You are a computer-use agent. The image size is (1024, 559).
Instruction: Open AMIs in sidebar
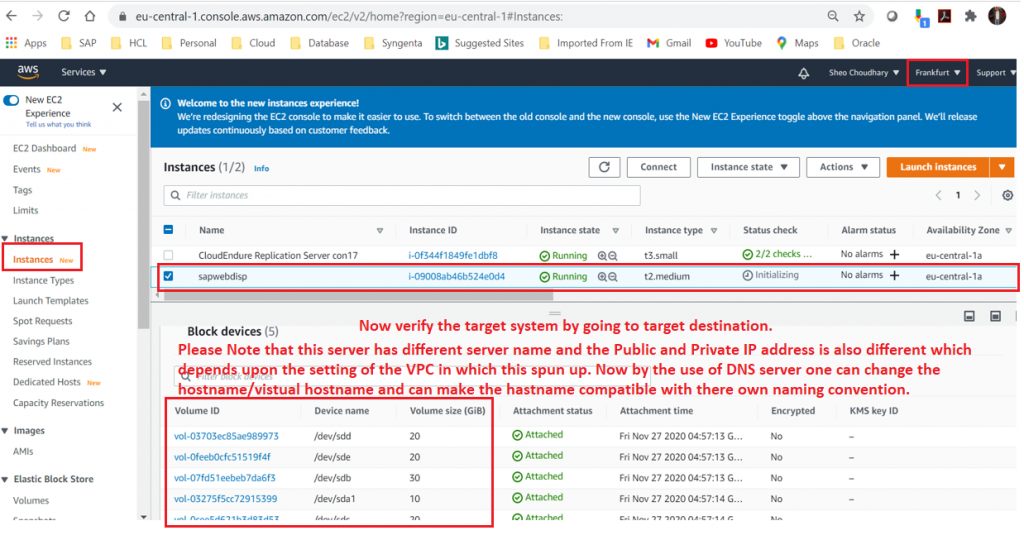coord(23,451)
